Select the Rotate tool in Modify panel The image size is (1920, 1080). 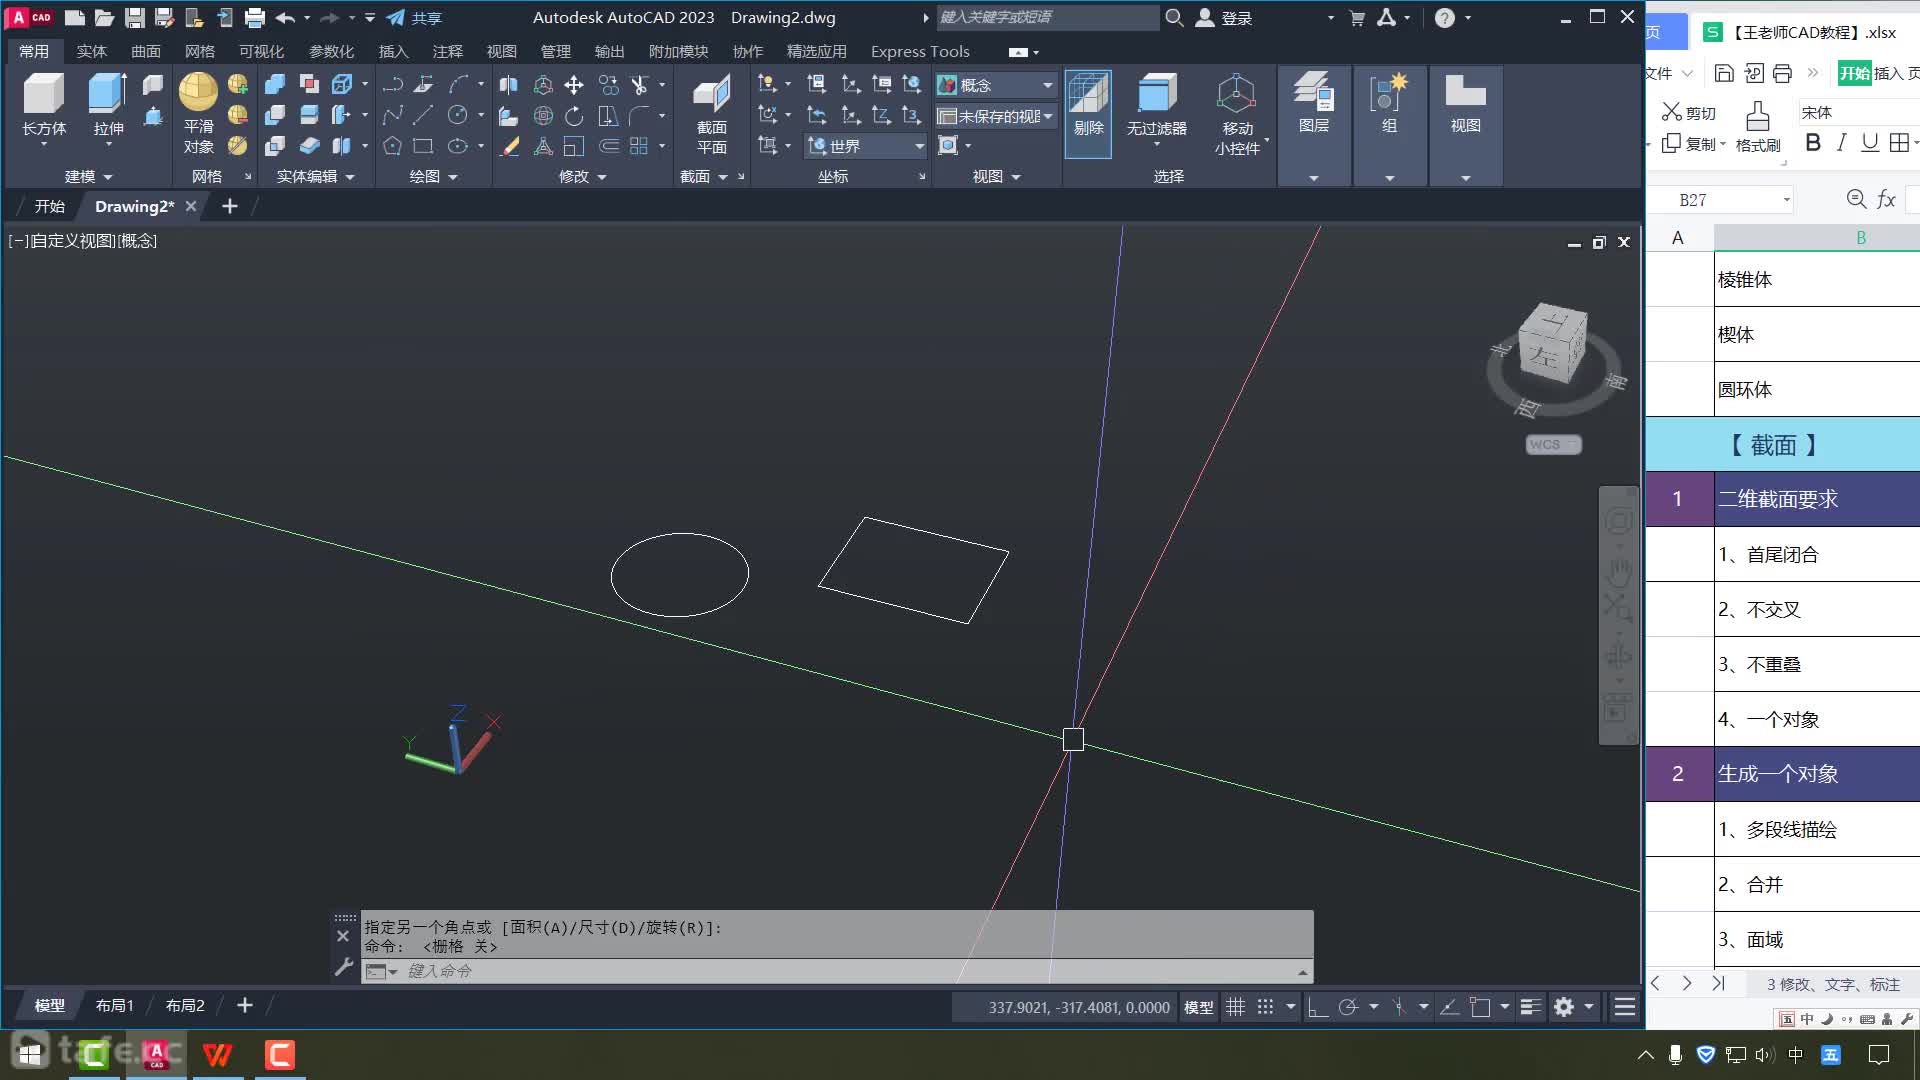coord(574,116)
